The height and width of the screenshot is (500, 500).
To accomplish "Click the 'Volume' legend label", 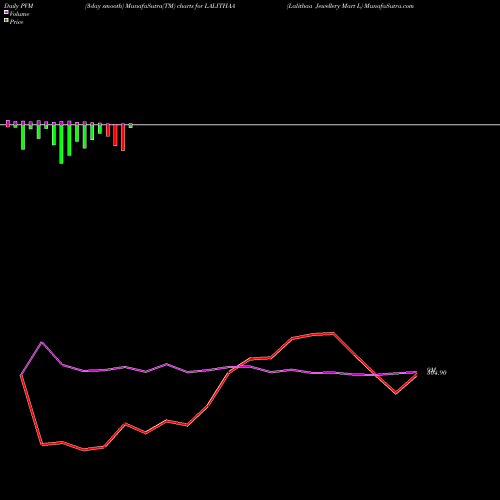I will click(x=19, y=14).
